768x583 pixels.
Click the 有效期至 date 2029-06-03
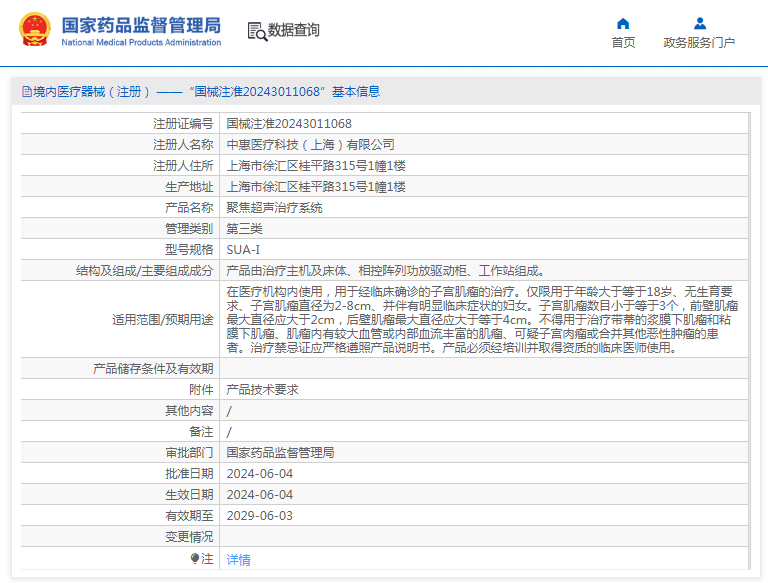(x=259, y=516)
